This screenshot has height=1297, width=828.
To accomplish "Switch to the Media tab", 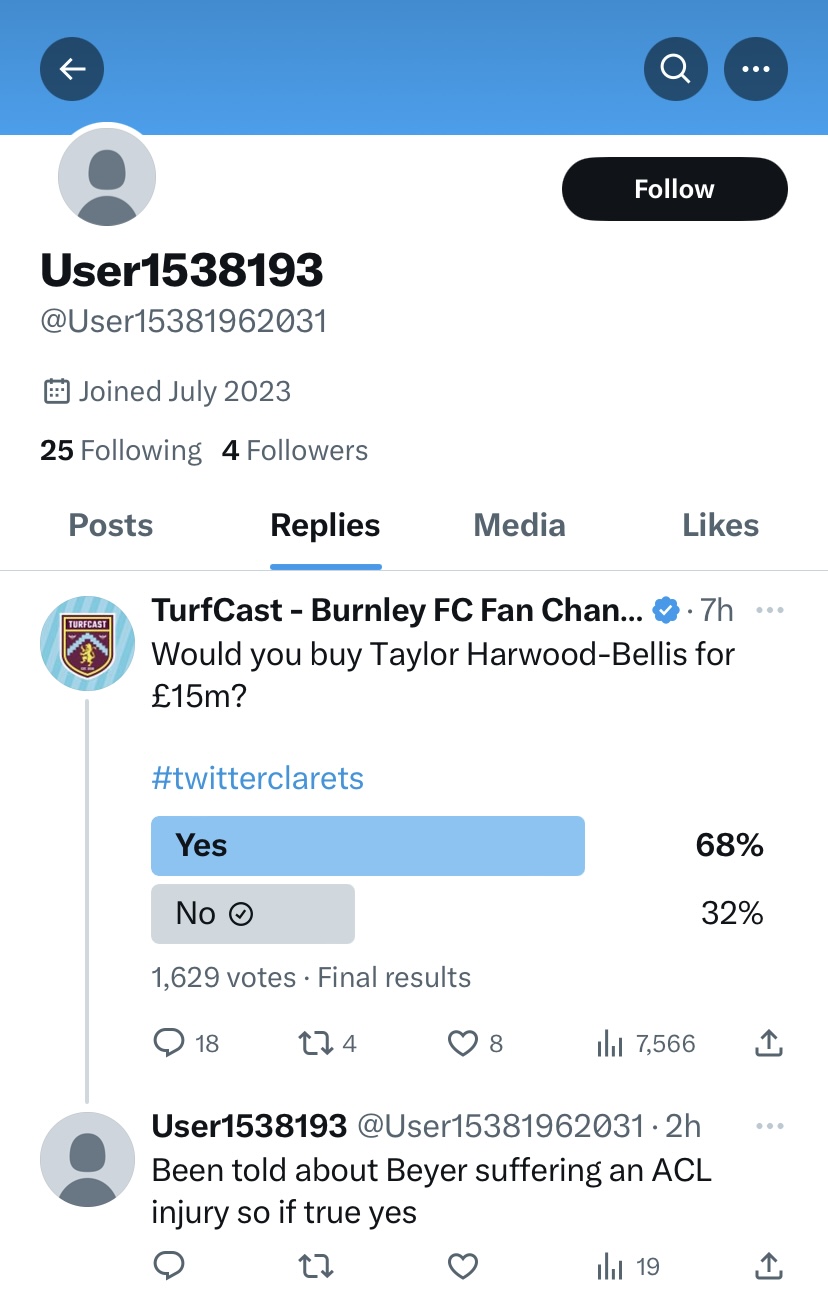I will [x=519, y=526].
